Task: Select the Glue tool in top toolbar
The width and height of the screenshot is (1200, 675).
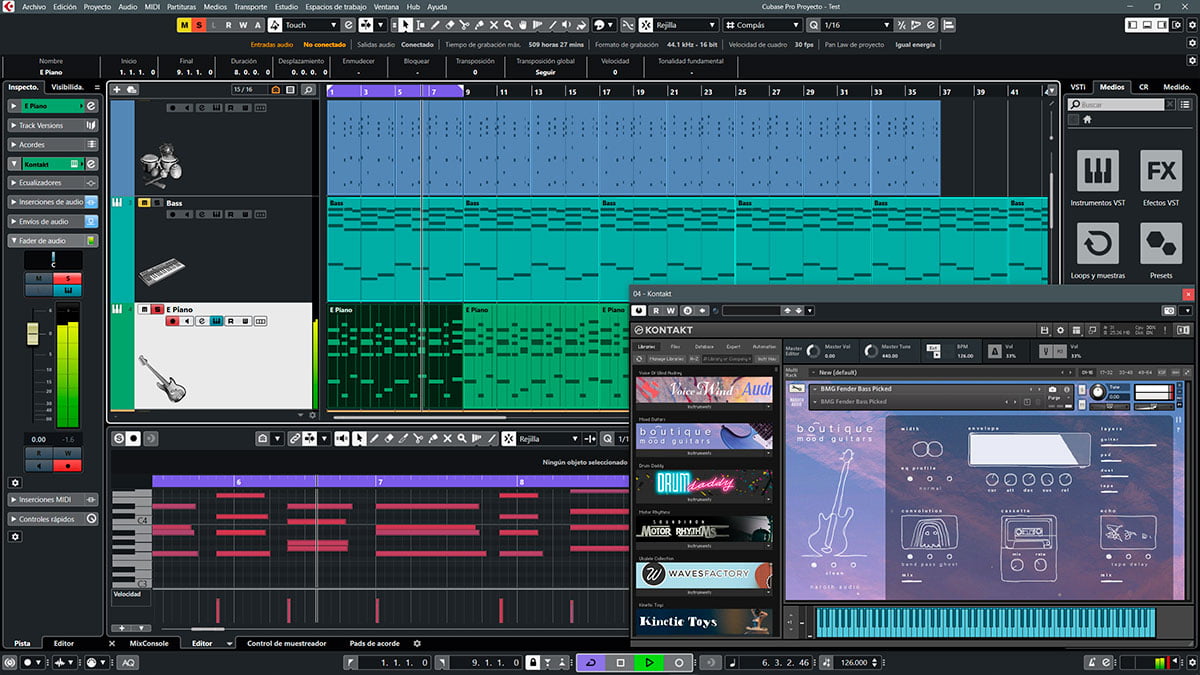Action: (478, 24)
